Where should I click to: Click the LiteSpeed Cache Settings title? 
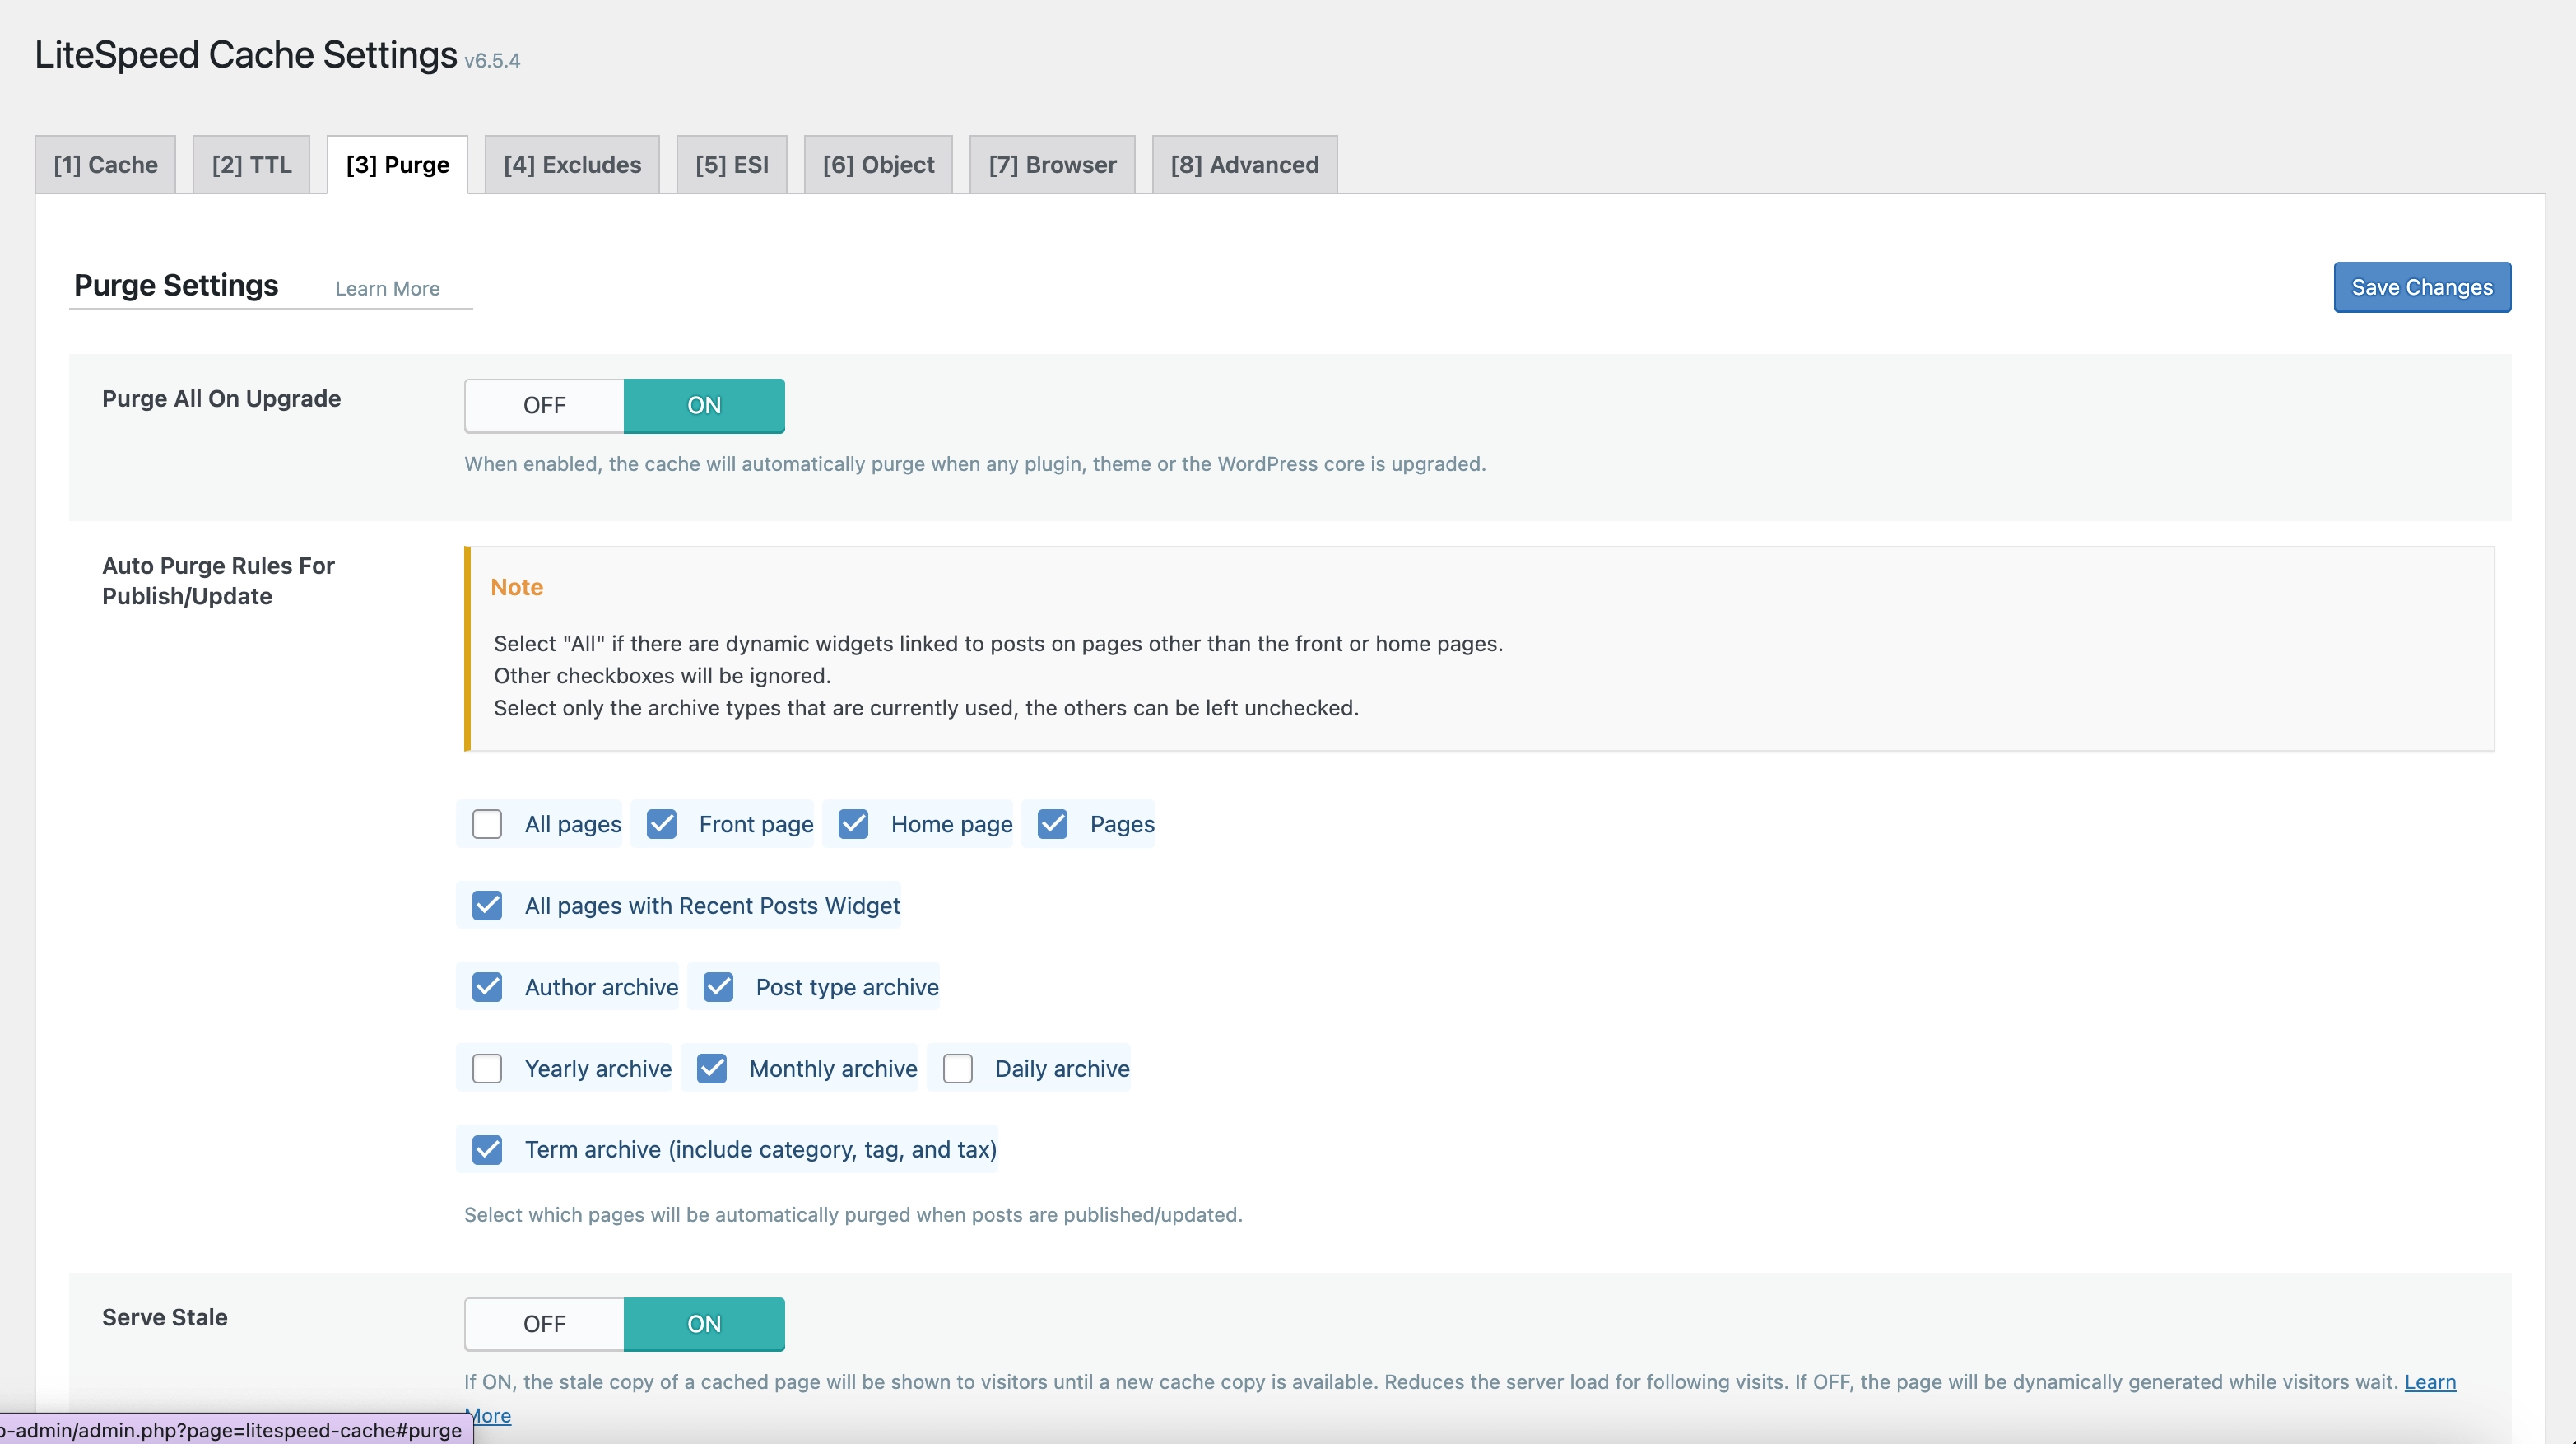pos(246,54)
